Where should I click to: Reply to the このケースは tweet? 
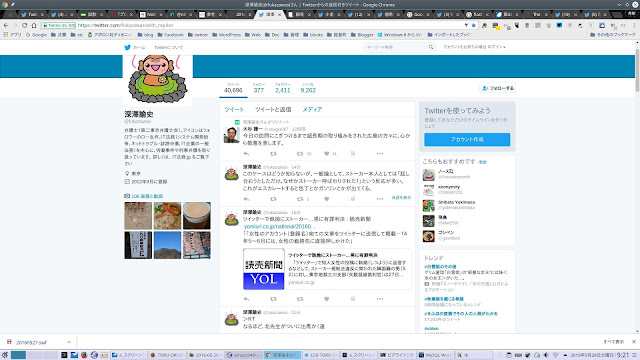246,199
